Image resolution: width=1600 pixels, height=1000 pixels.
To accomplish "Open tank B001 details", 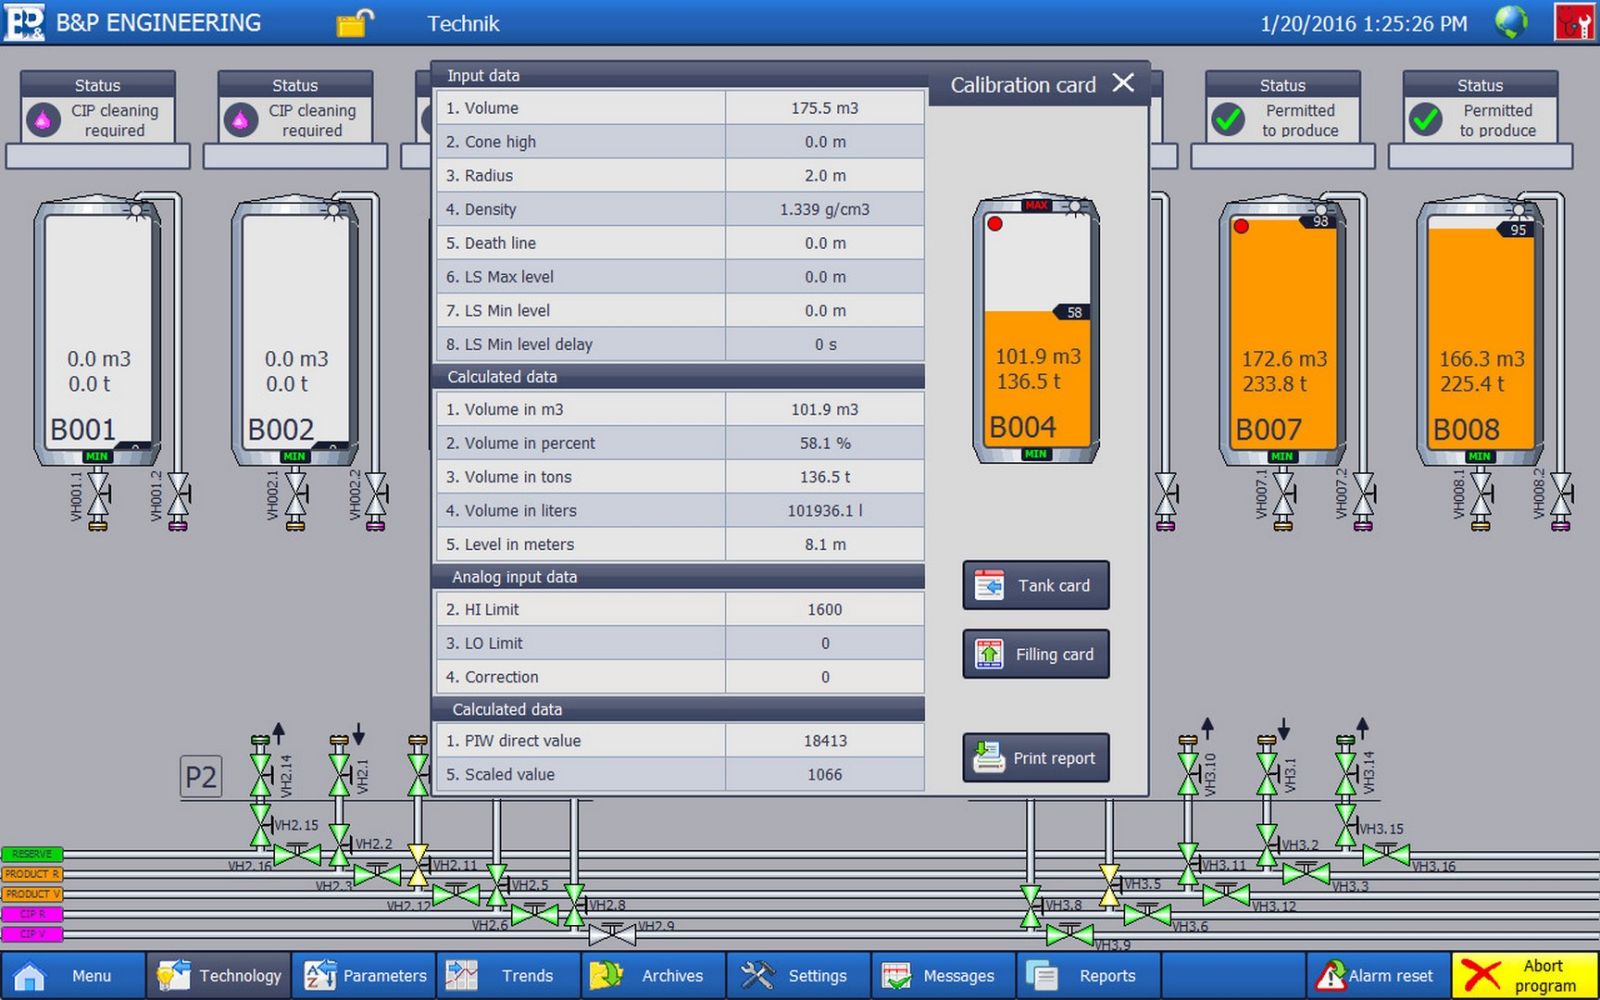I will [x=97, y=330].
